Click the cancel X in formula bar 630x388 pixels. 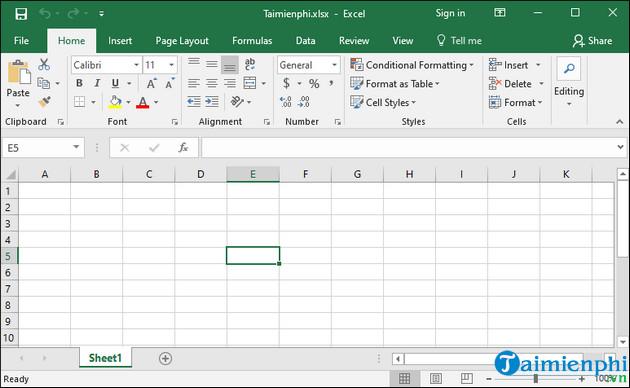125,148
